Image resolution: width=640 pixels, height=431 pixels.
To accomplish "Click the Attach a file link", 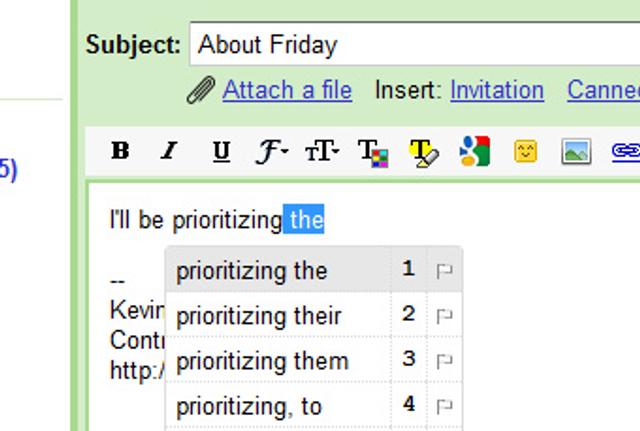I will tap(287, 91).
